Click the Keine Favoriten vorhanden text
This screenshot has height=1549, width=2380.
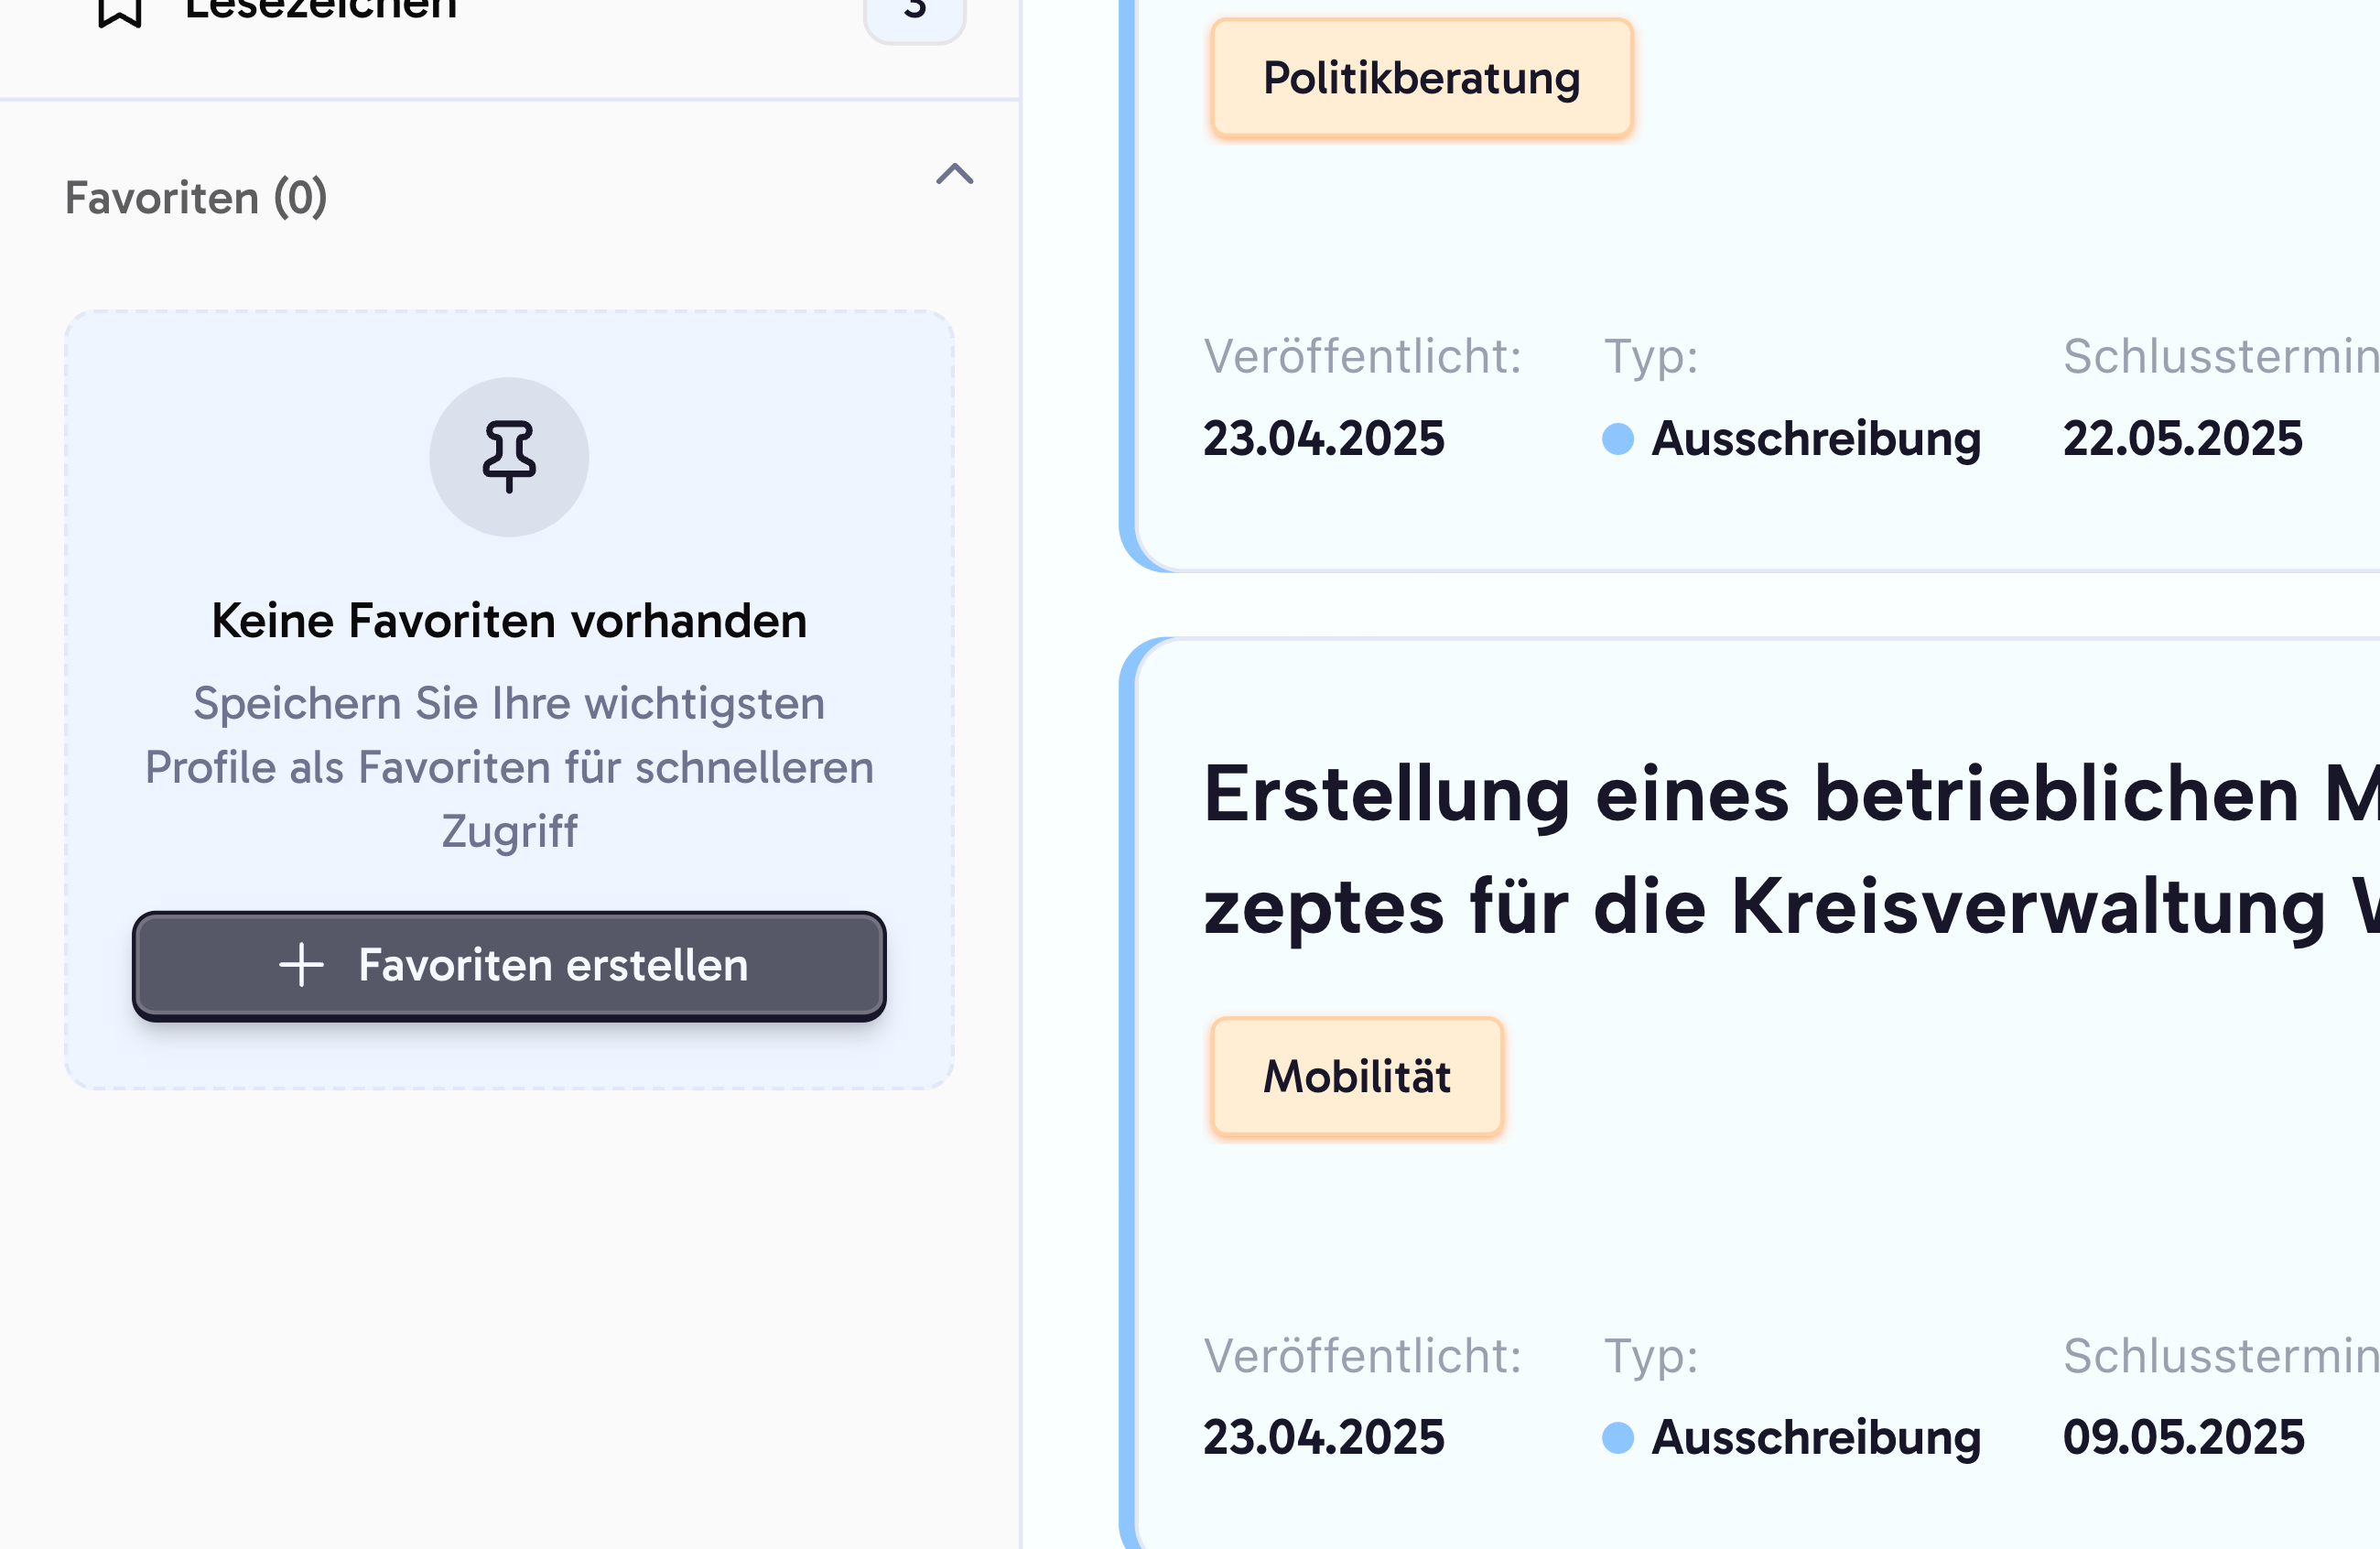click(x=509, y=621)
